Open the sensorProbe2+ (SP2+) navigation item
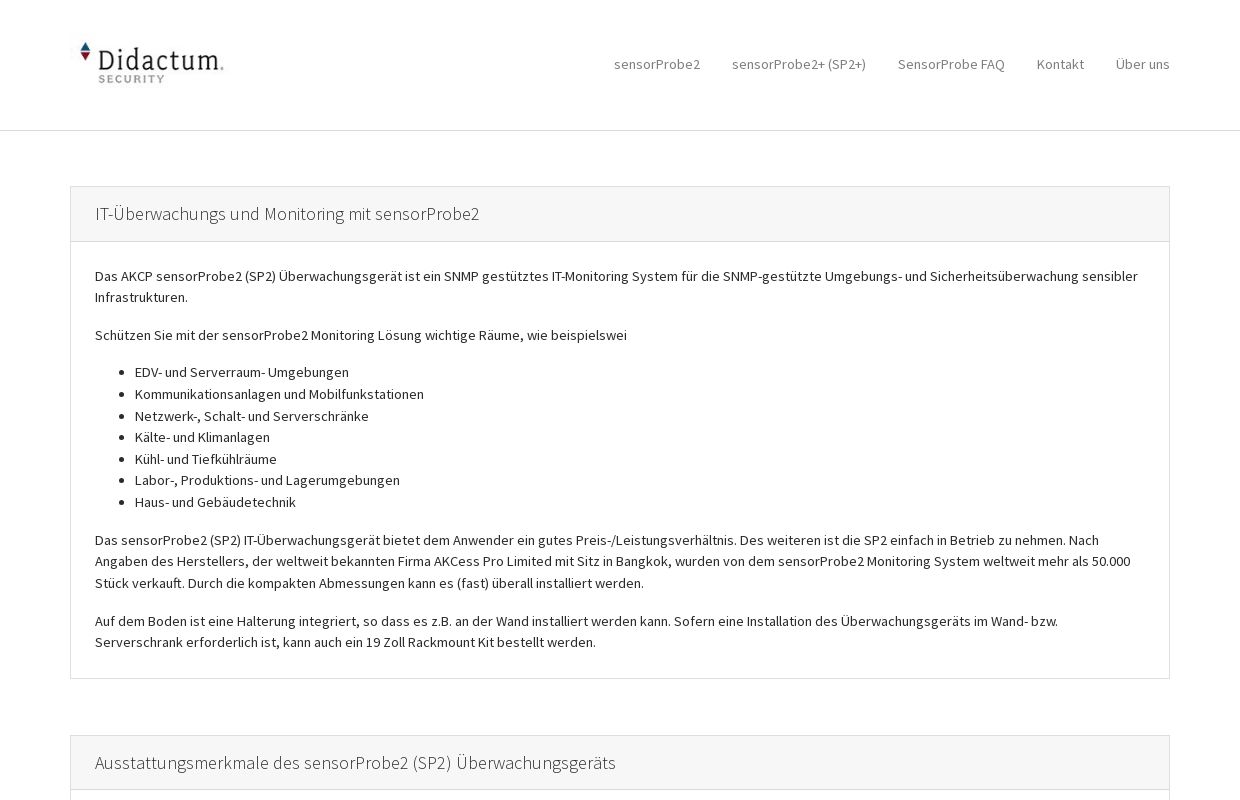The height and width of the screenshot is (800, 1240). coord(799,64)
